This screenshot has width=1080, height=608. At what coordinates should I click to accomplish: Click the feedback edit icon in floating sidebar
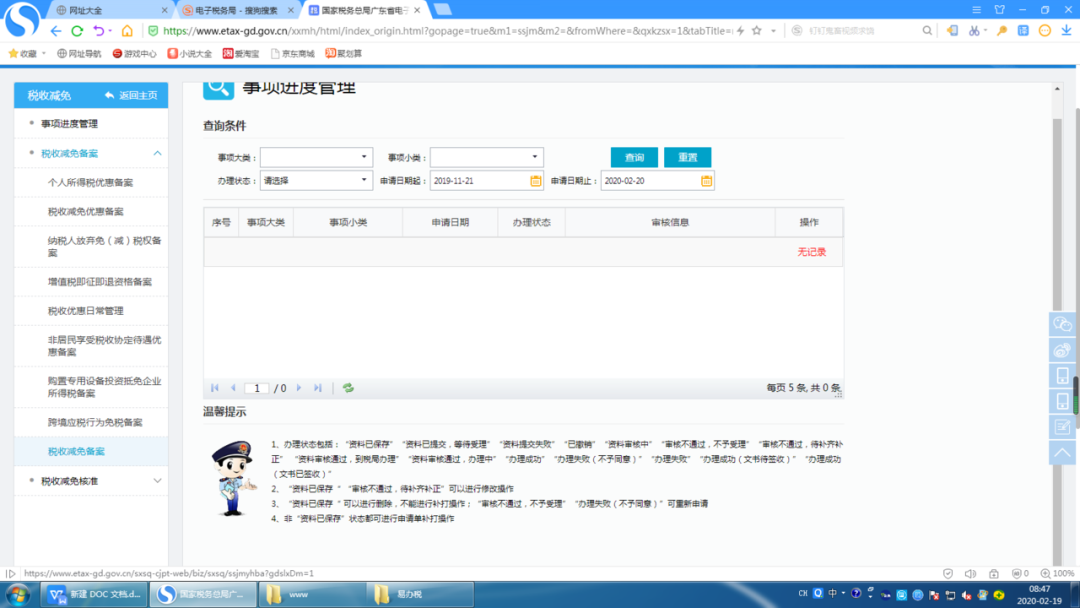[1062, 427]
